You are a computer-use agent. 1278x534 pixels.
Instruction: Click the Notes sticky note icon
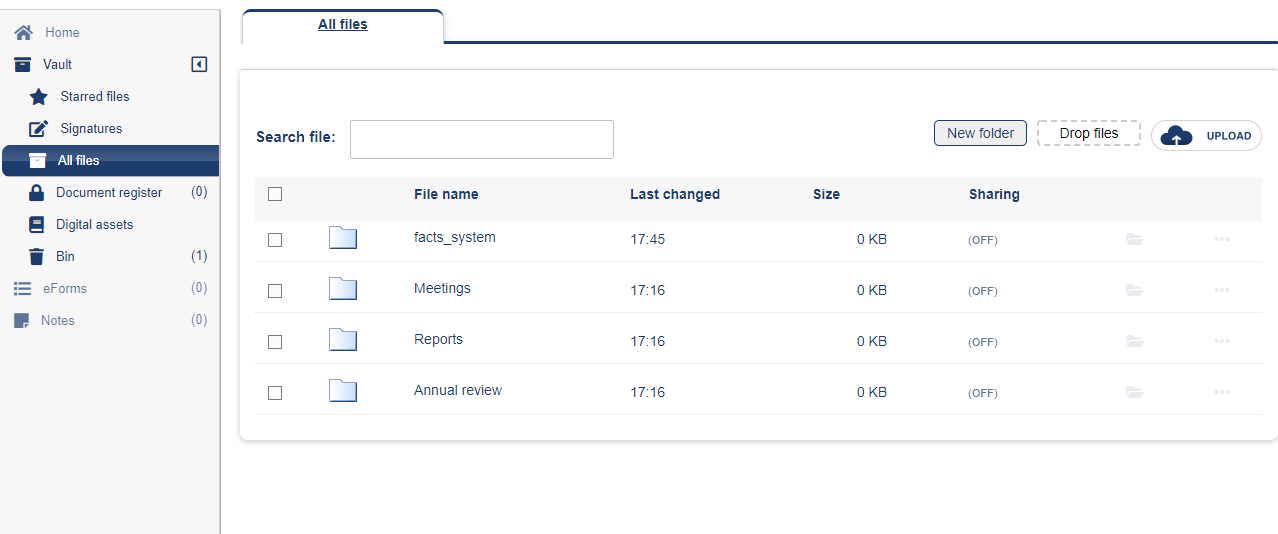pyautogui.click(x=21, y=321)
